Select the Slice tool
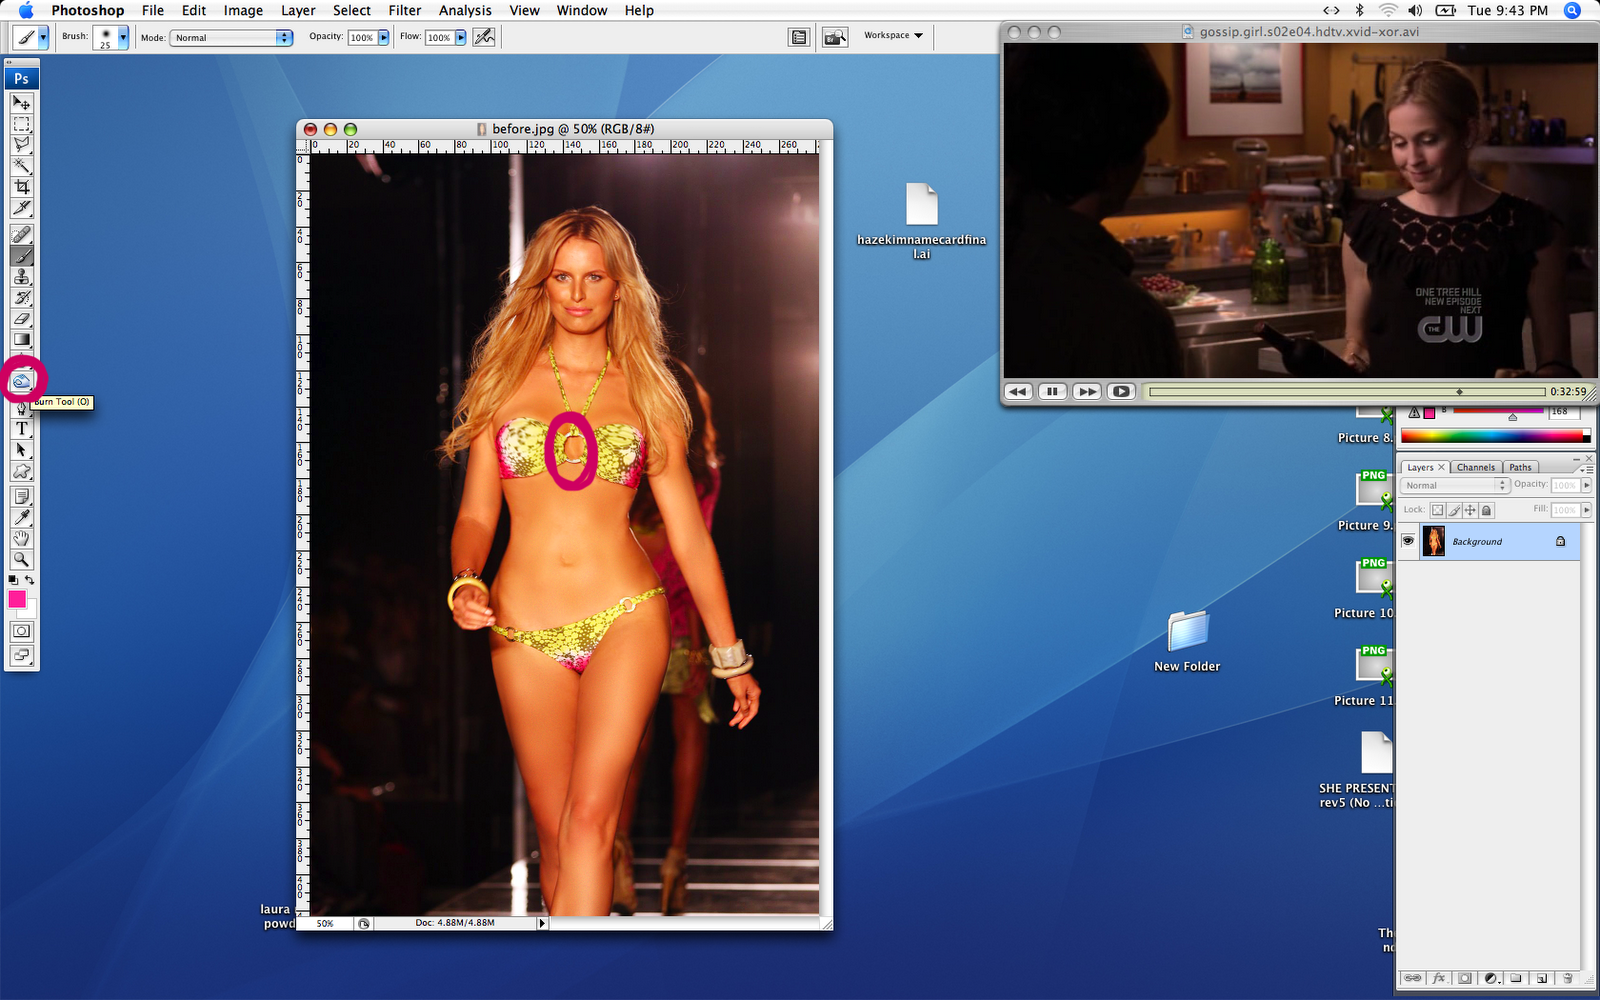The image size is (1600, 1000). (x=21, y=208)
